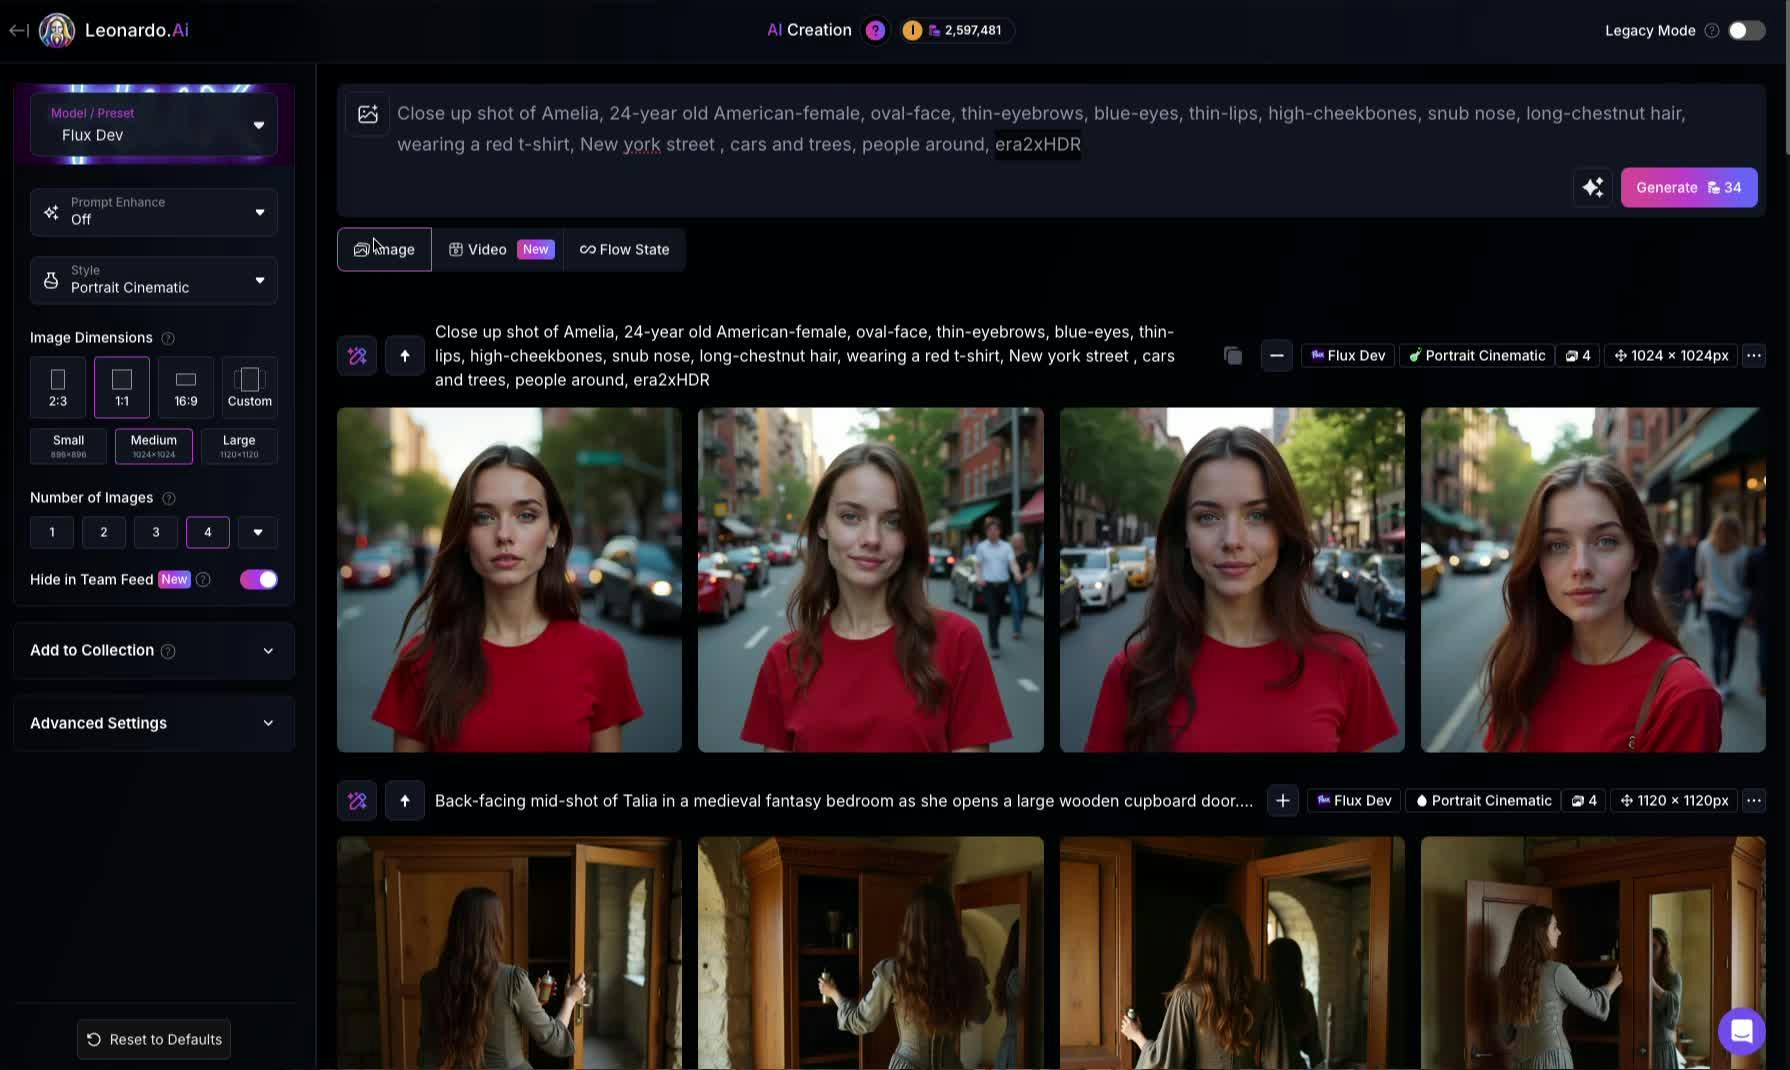The width and height of the screenshot is (1790, 1070).
Task: Open the token balance 2,597,481
Action: click(957, 30)
